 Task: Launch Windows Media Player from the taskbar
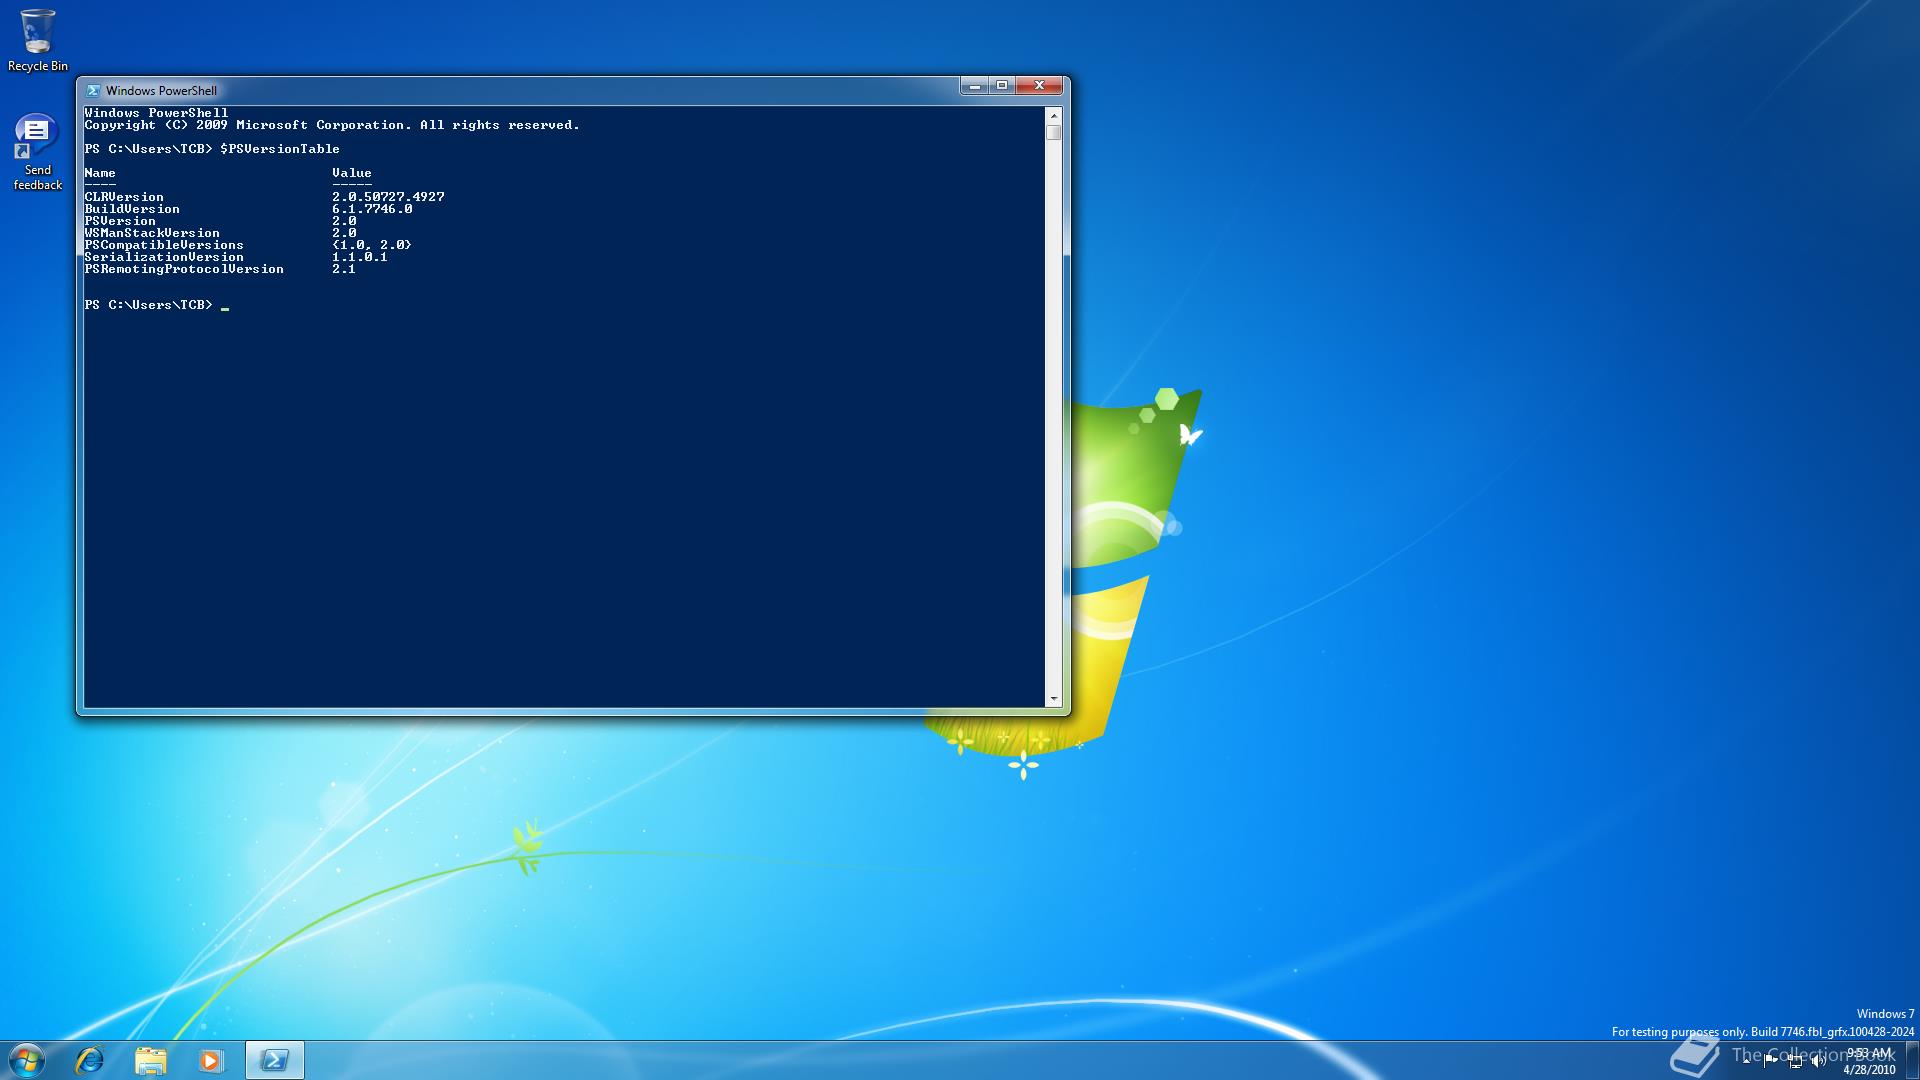click(211, 1060)
